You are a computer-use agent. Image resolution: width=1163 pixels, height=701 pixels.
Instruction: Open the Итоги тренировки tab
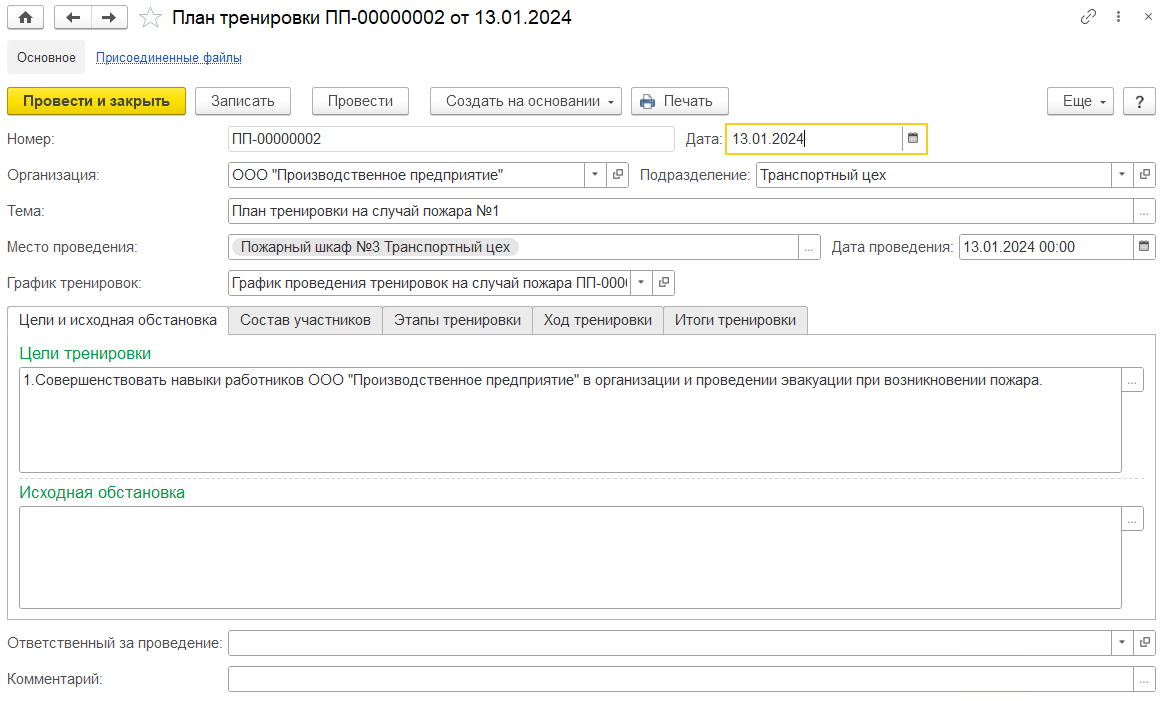point(735,320)
